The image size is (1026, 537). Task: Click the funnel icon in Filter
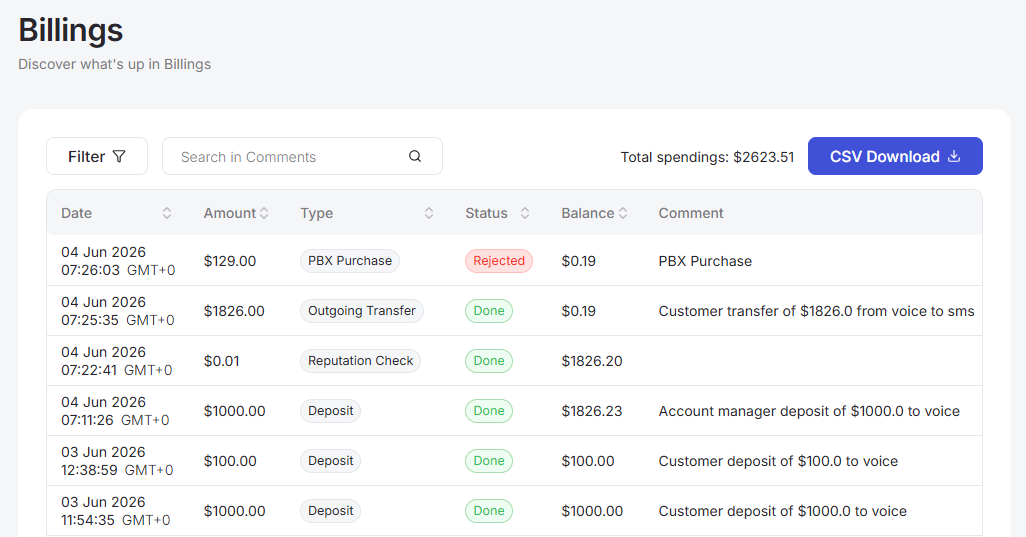[x=119, y=156]
